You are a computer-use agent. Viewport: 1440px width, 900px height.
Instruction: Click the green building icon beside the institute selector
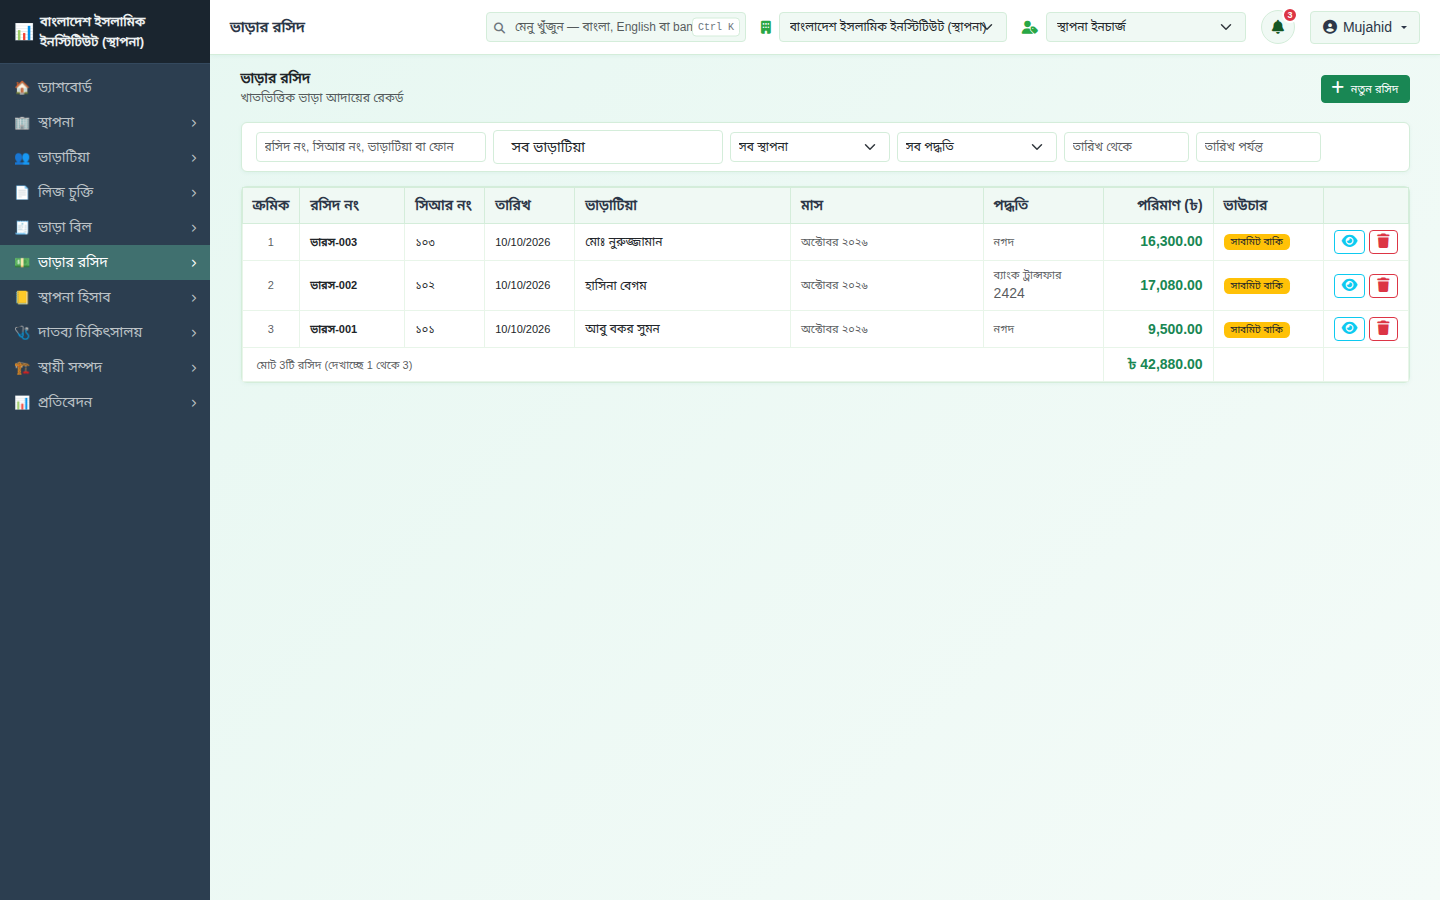point(766,27)
